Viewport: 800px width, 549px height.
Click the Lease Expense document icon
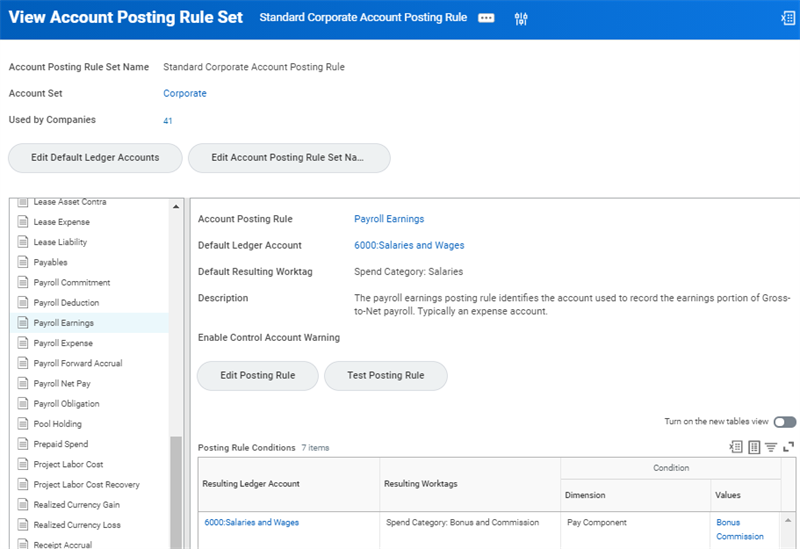pyautogui.click(x=22, y=221)
